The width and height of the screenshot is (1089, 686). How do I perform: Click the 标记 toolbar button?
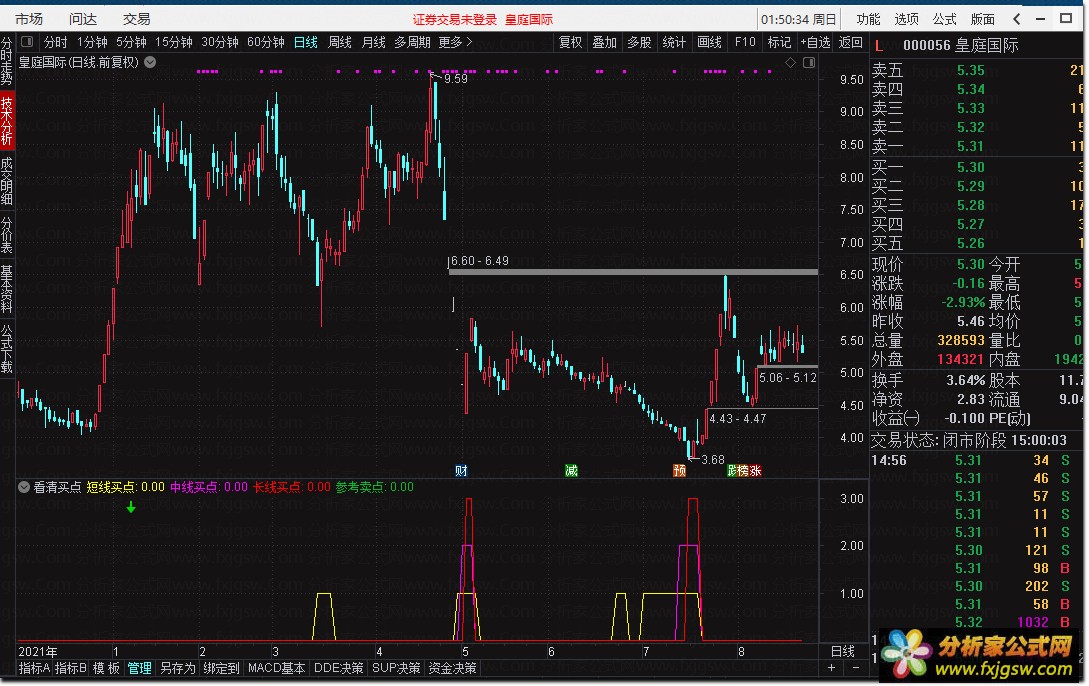[779, 42]
